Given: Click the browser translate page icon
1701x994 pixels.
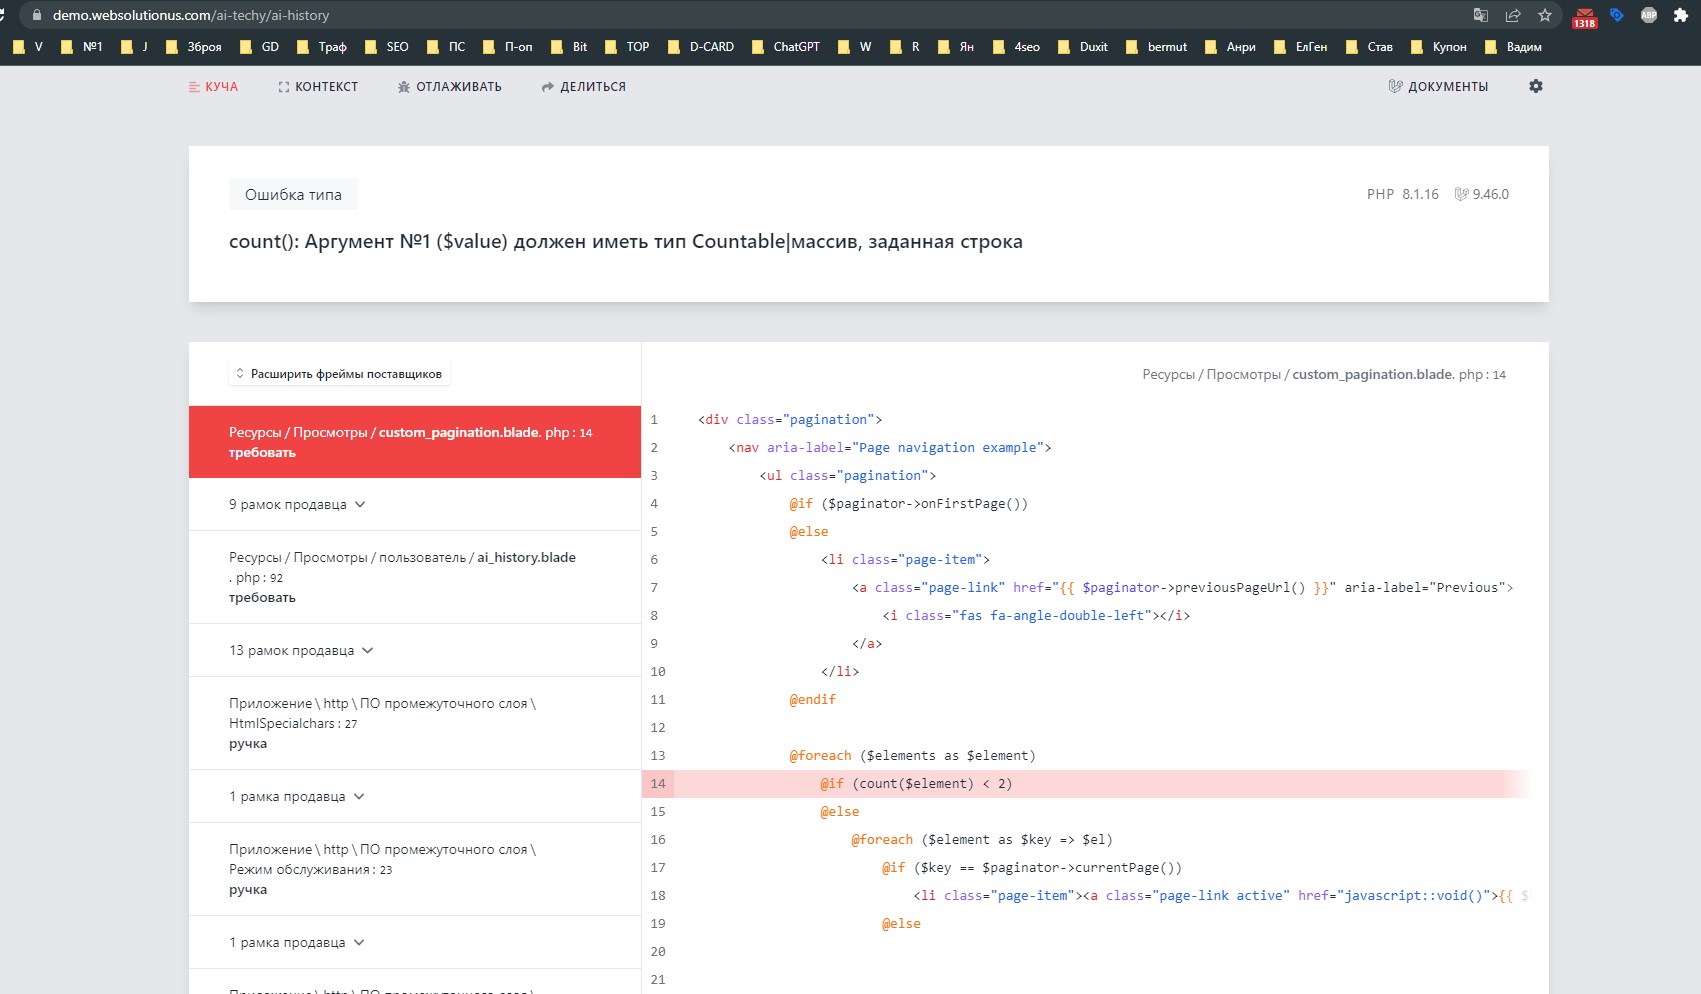Looking at the screenshot, I should click(x=1481, y=15).
